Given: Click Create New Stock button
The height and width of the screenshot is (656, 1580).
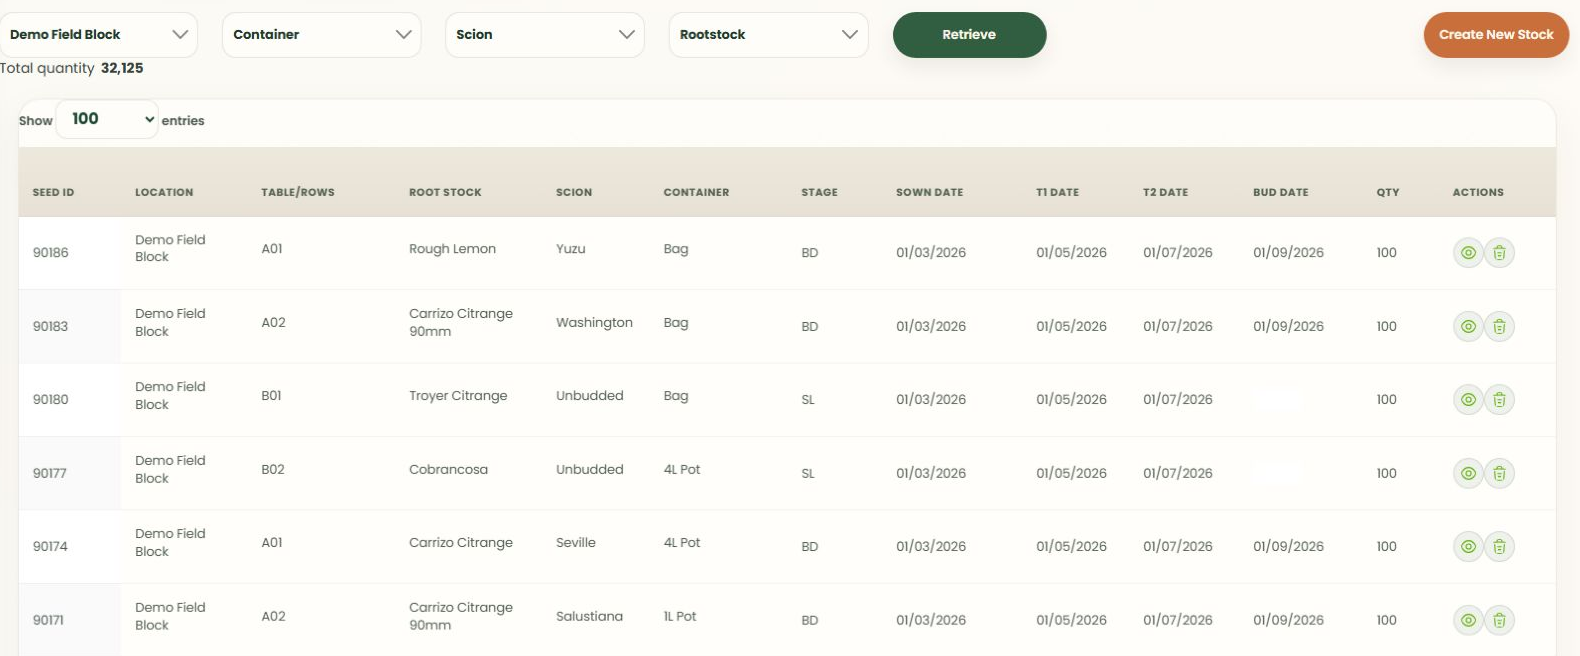Looking at the screenshot, I should point(1496,35).
